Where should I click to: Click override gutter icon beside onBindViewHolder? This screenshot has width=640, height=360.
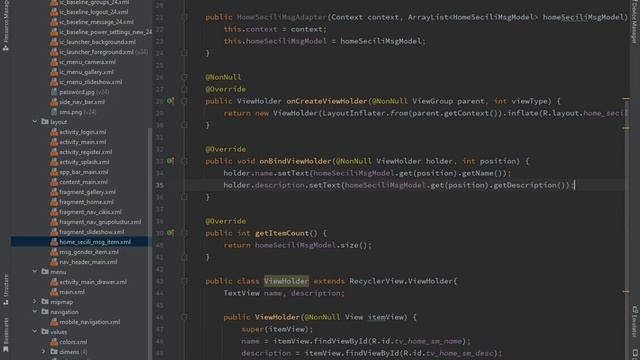click(170, 161)
